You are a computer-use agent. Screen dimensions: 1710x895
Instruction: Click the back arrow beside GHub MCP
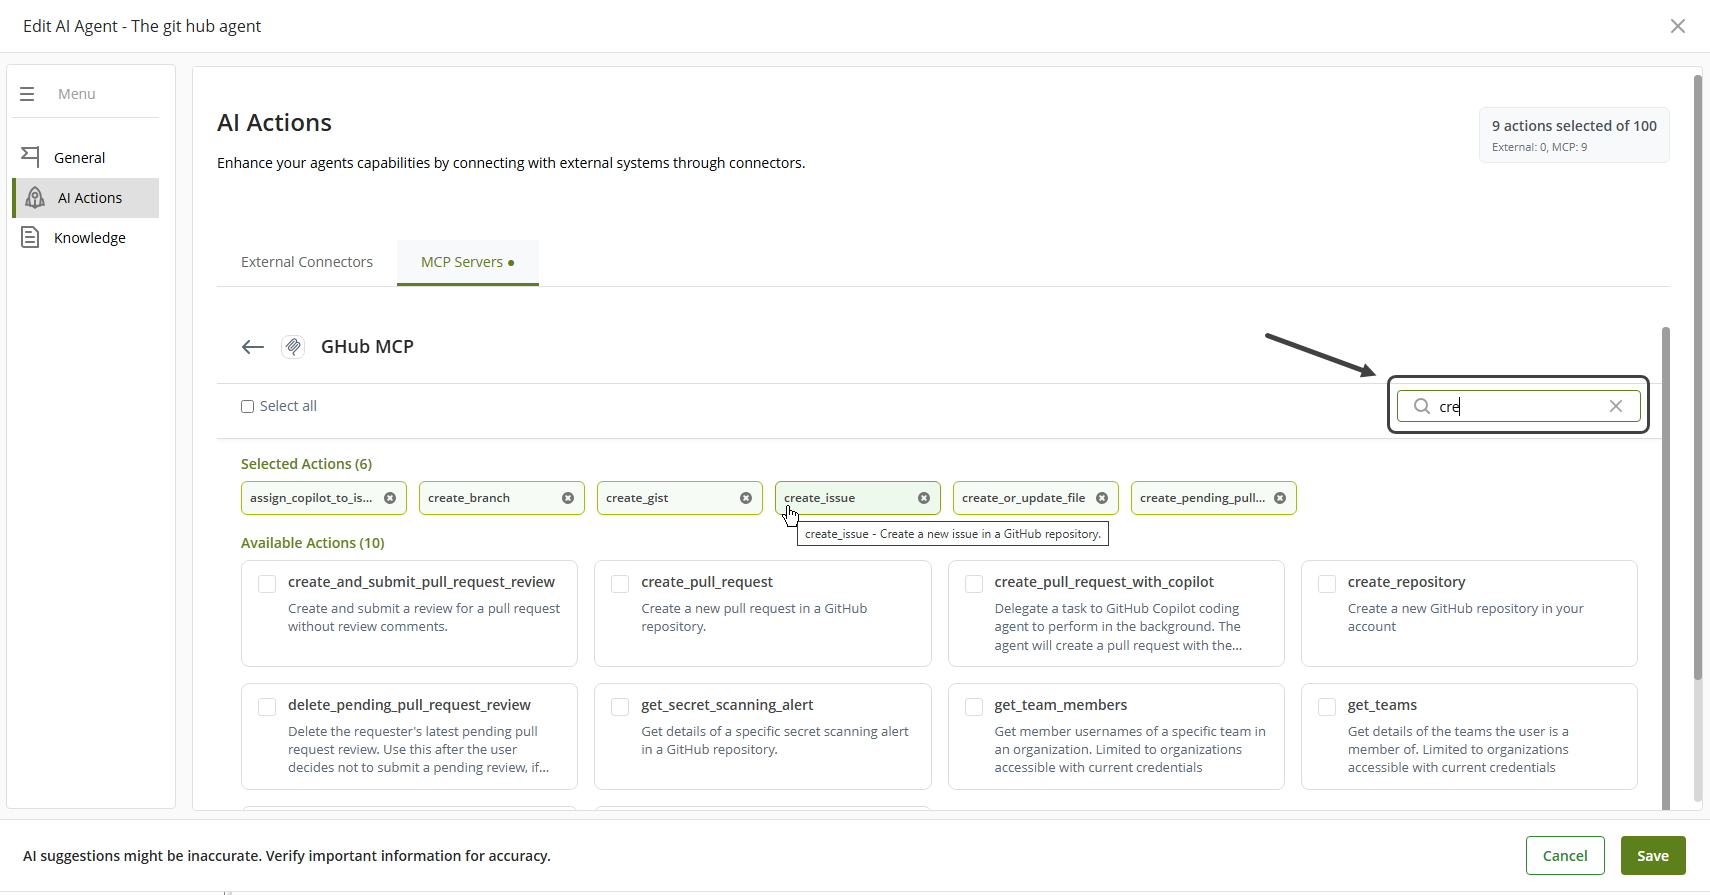(x=252, y=347)
